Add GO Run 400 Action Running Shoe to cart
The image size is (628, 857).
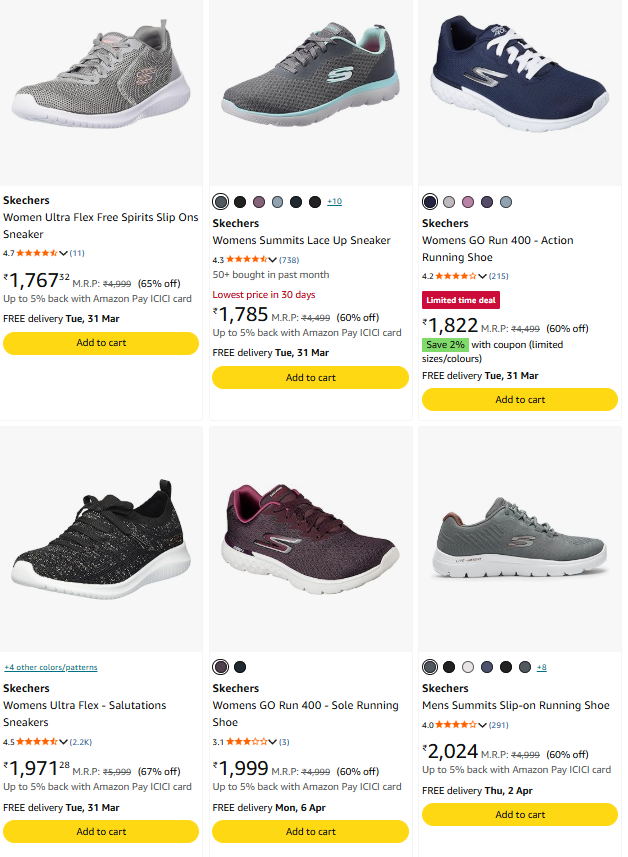[520, 399]
